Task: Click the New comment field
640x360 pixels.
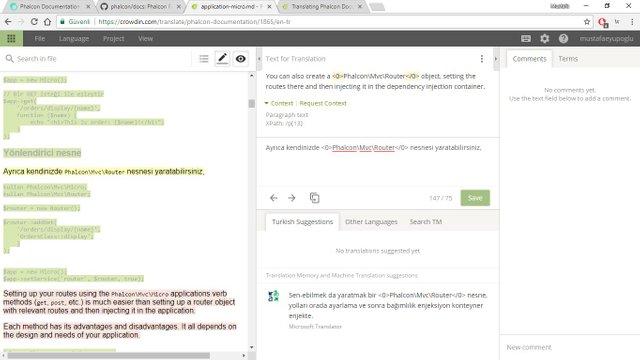Action: 570,347
